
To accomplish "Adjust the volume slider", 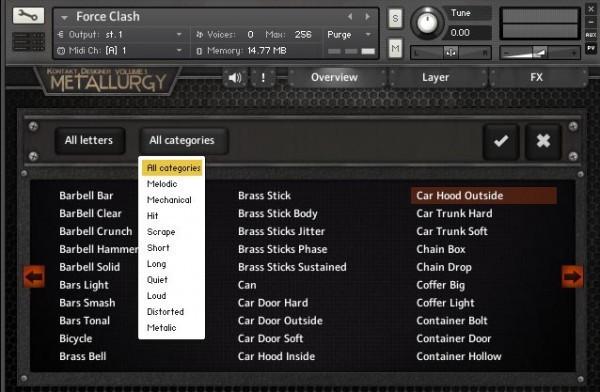I will tap(540, 52).
